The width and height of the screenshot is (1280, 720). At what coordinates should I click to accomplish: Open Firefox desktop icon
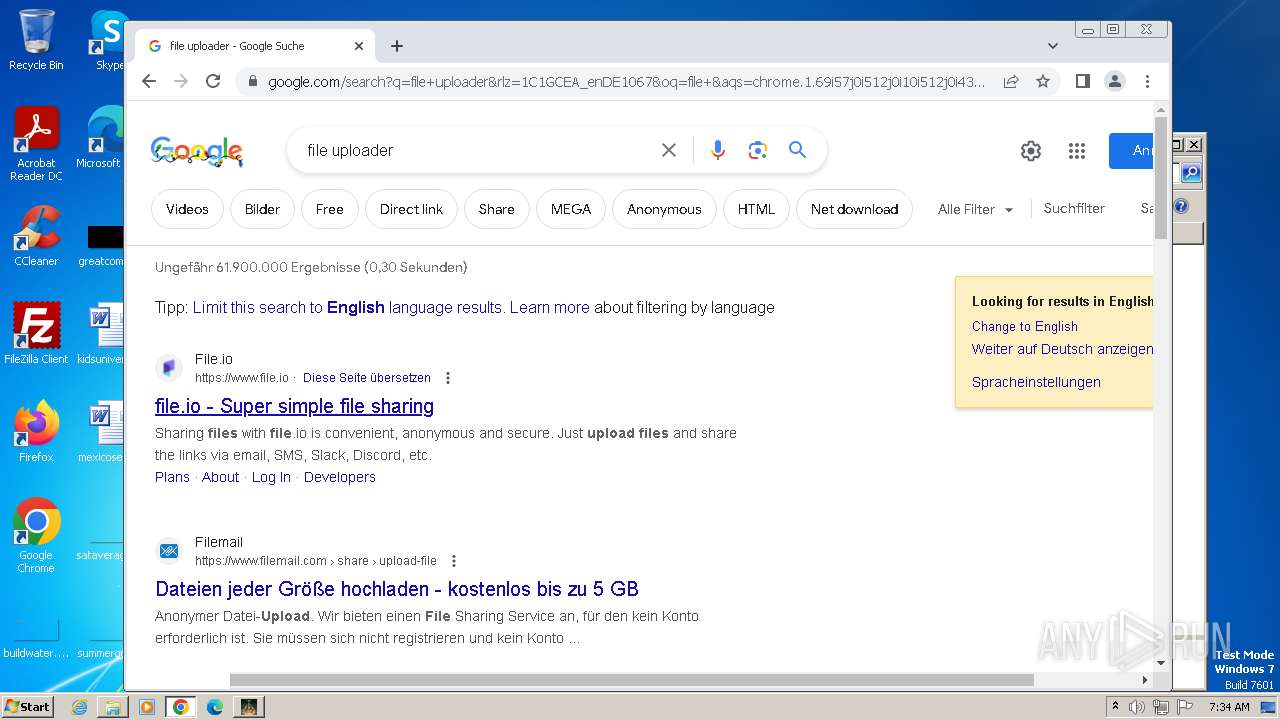[x=36, y=432]
